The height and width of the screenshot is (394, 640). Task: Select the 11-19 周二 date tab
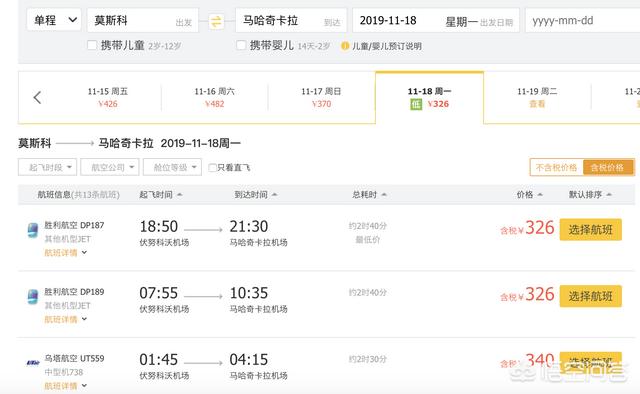(537, 98)
